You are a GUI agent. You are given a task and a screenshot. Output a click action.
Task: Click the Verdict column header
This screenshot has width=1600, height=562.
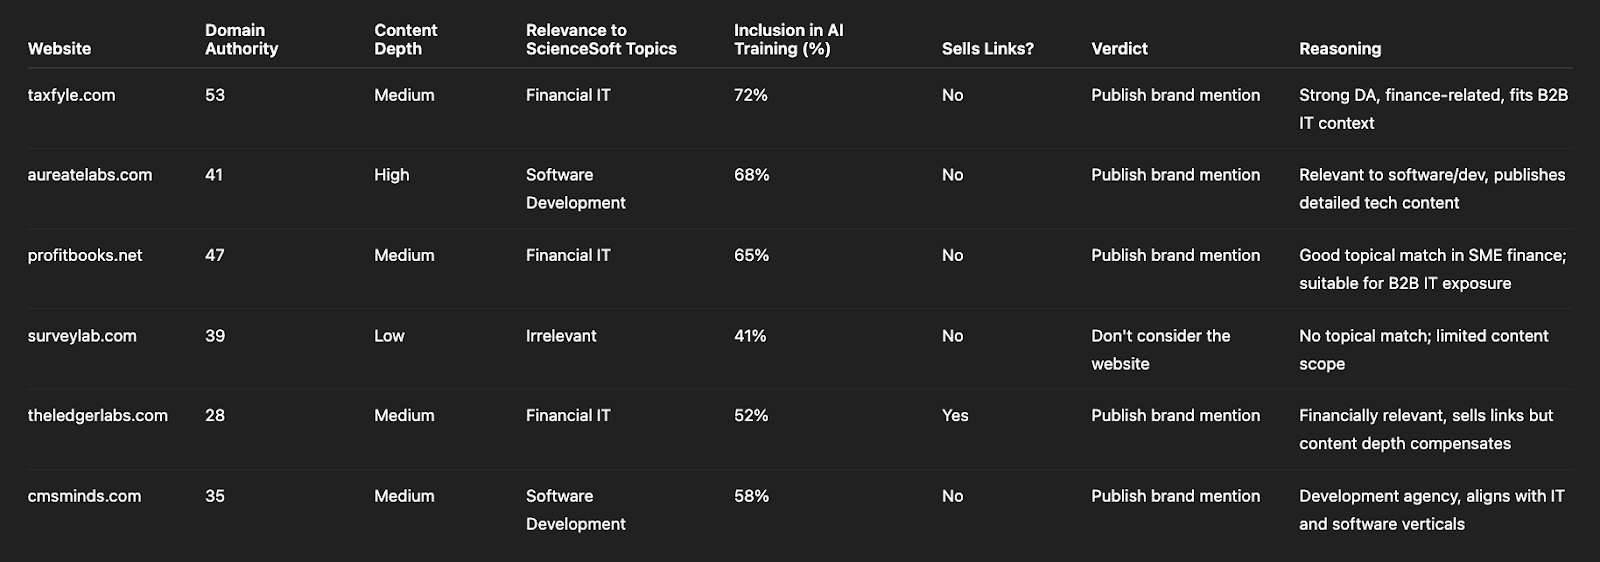pyautogui.click(x=1119, y=48)
